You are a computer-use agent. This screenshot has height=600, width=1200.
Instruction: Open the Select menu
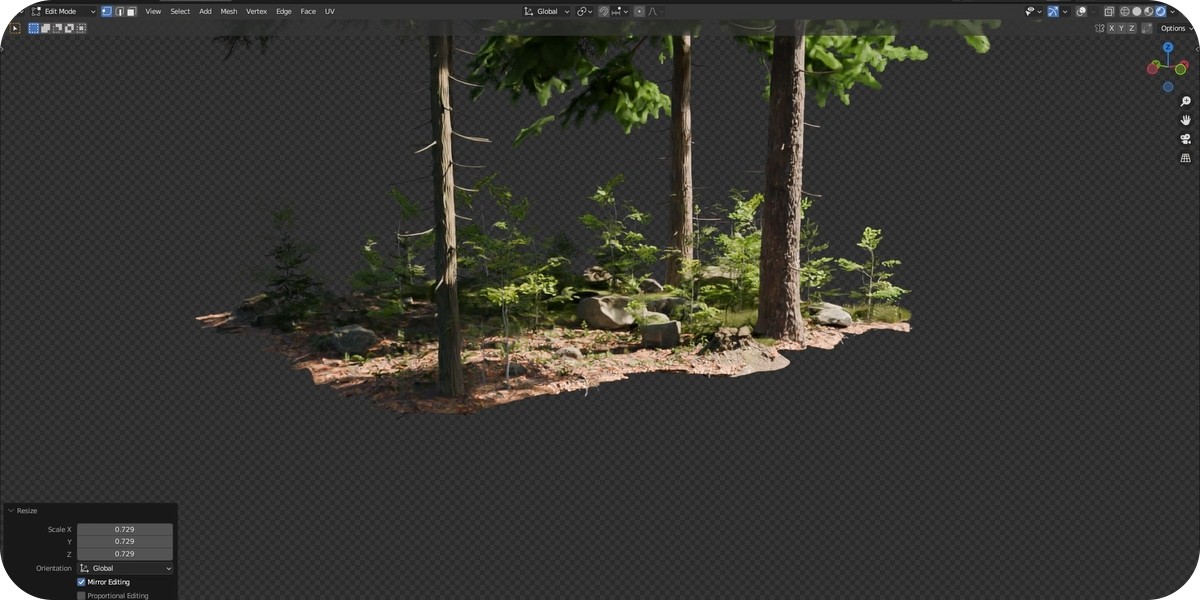click(x=180, y=11)
